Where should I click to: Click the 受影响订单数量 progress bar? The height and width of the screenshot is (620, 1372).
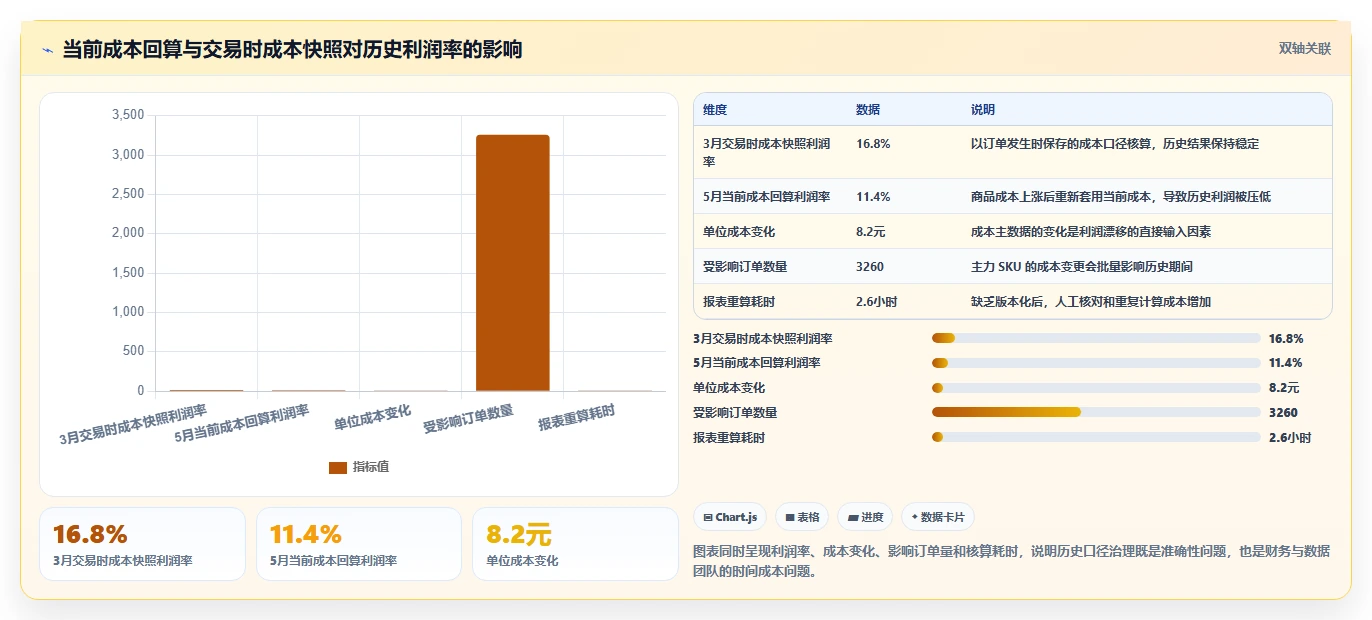point(1096,412)
